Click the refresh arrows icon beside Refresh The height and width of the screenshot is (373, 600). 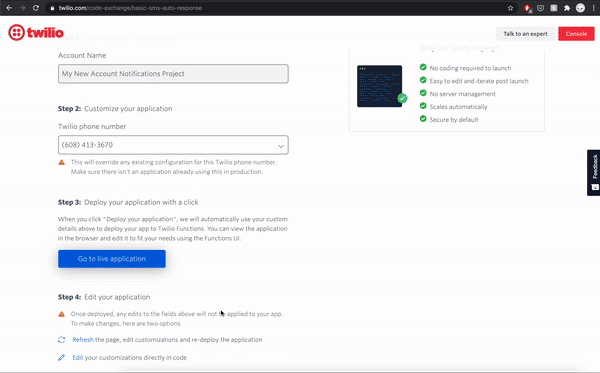(62, 339)
